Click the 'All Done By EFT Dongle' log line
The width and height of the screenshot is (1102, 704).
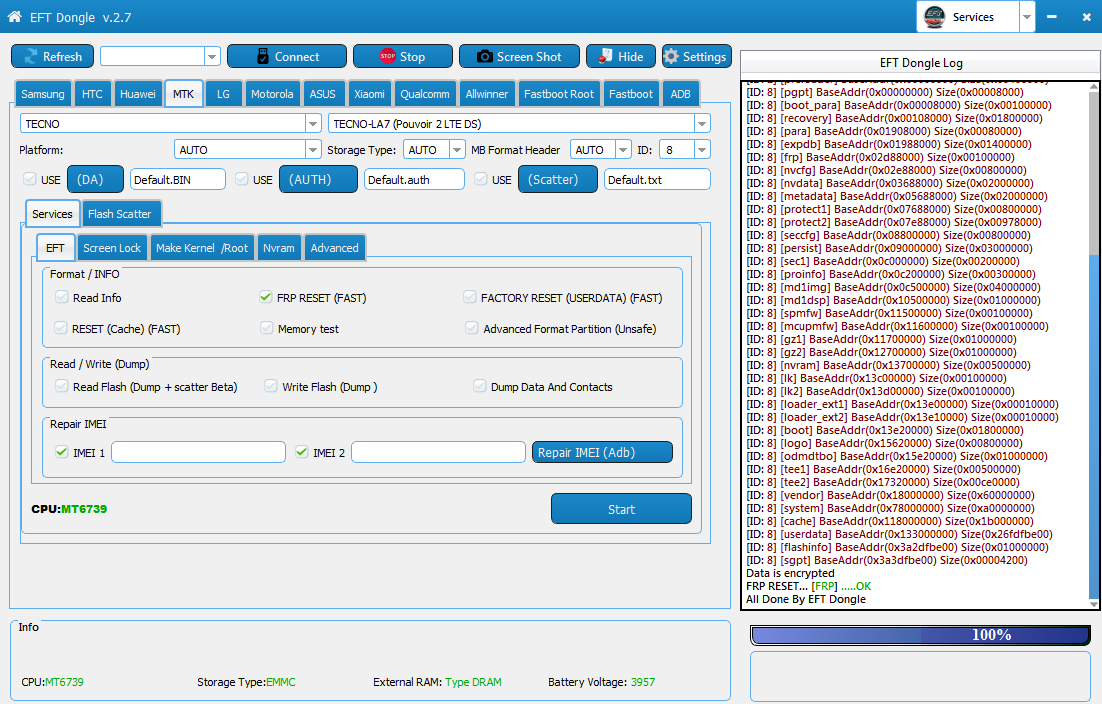tap(805, 599)
